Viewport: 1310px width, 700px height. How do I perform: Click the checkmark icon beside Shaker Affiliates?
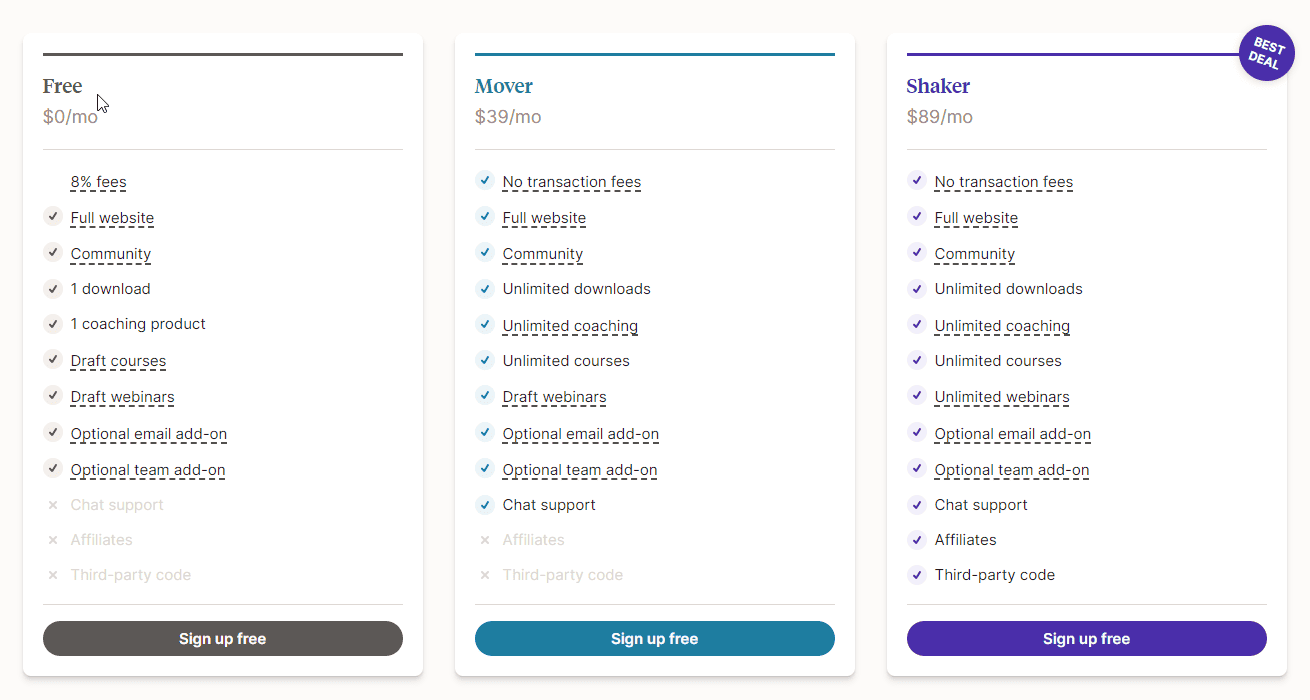[917, 540]
